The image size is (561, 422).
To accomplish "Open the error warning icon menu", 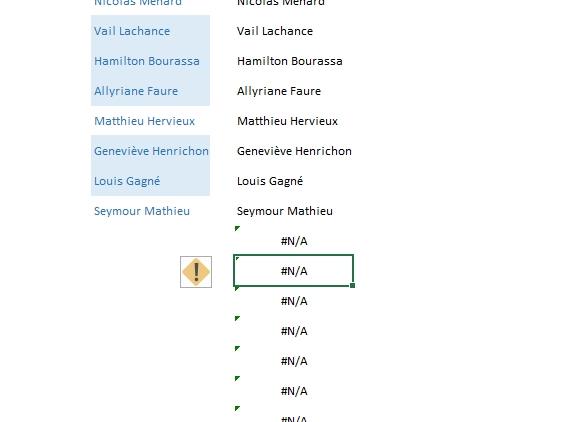I will click(x=196, y=272).
